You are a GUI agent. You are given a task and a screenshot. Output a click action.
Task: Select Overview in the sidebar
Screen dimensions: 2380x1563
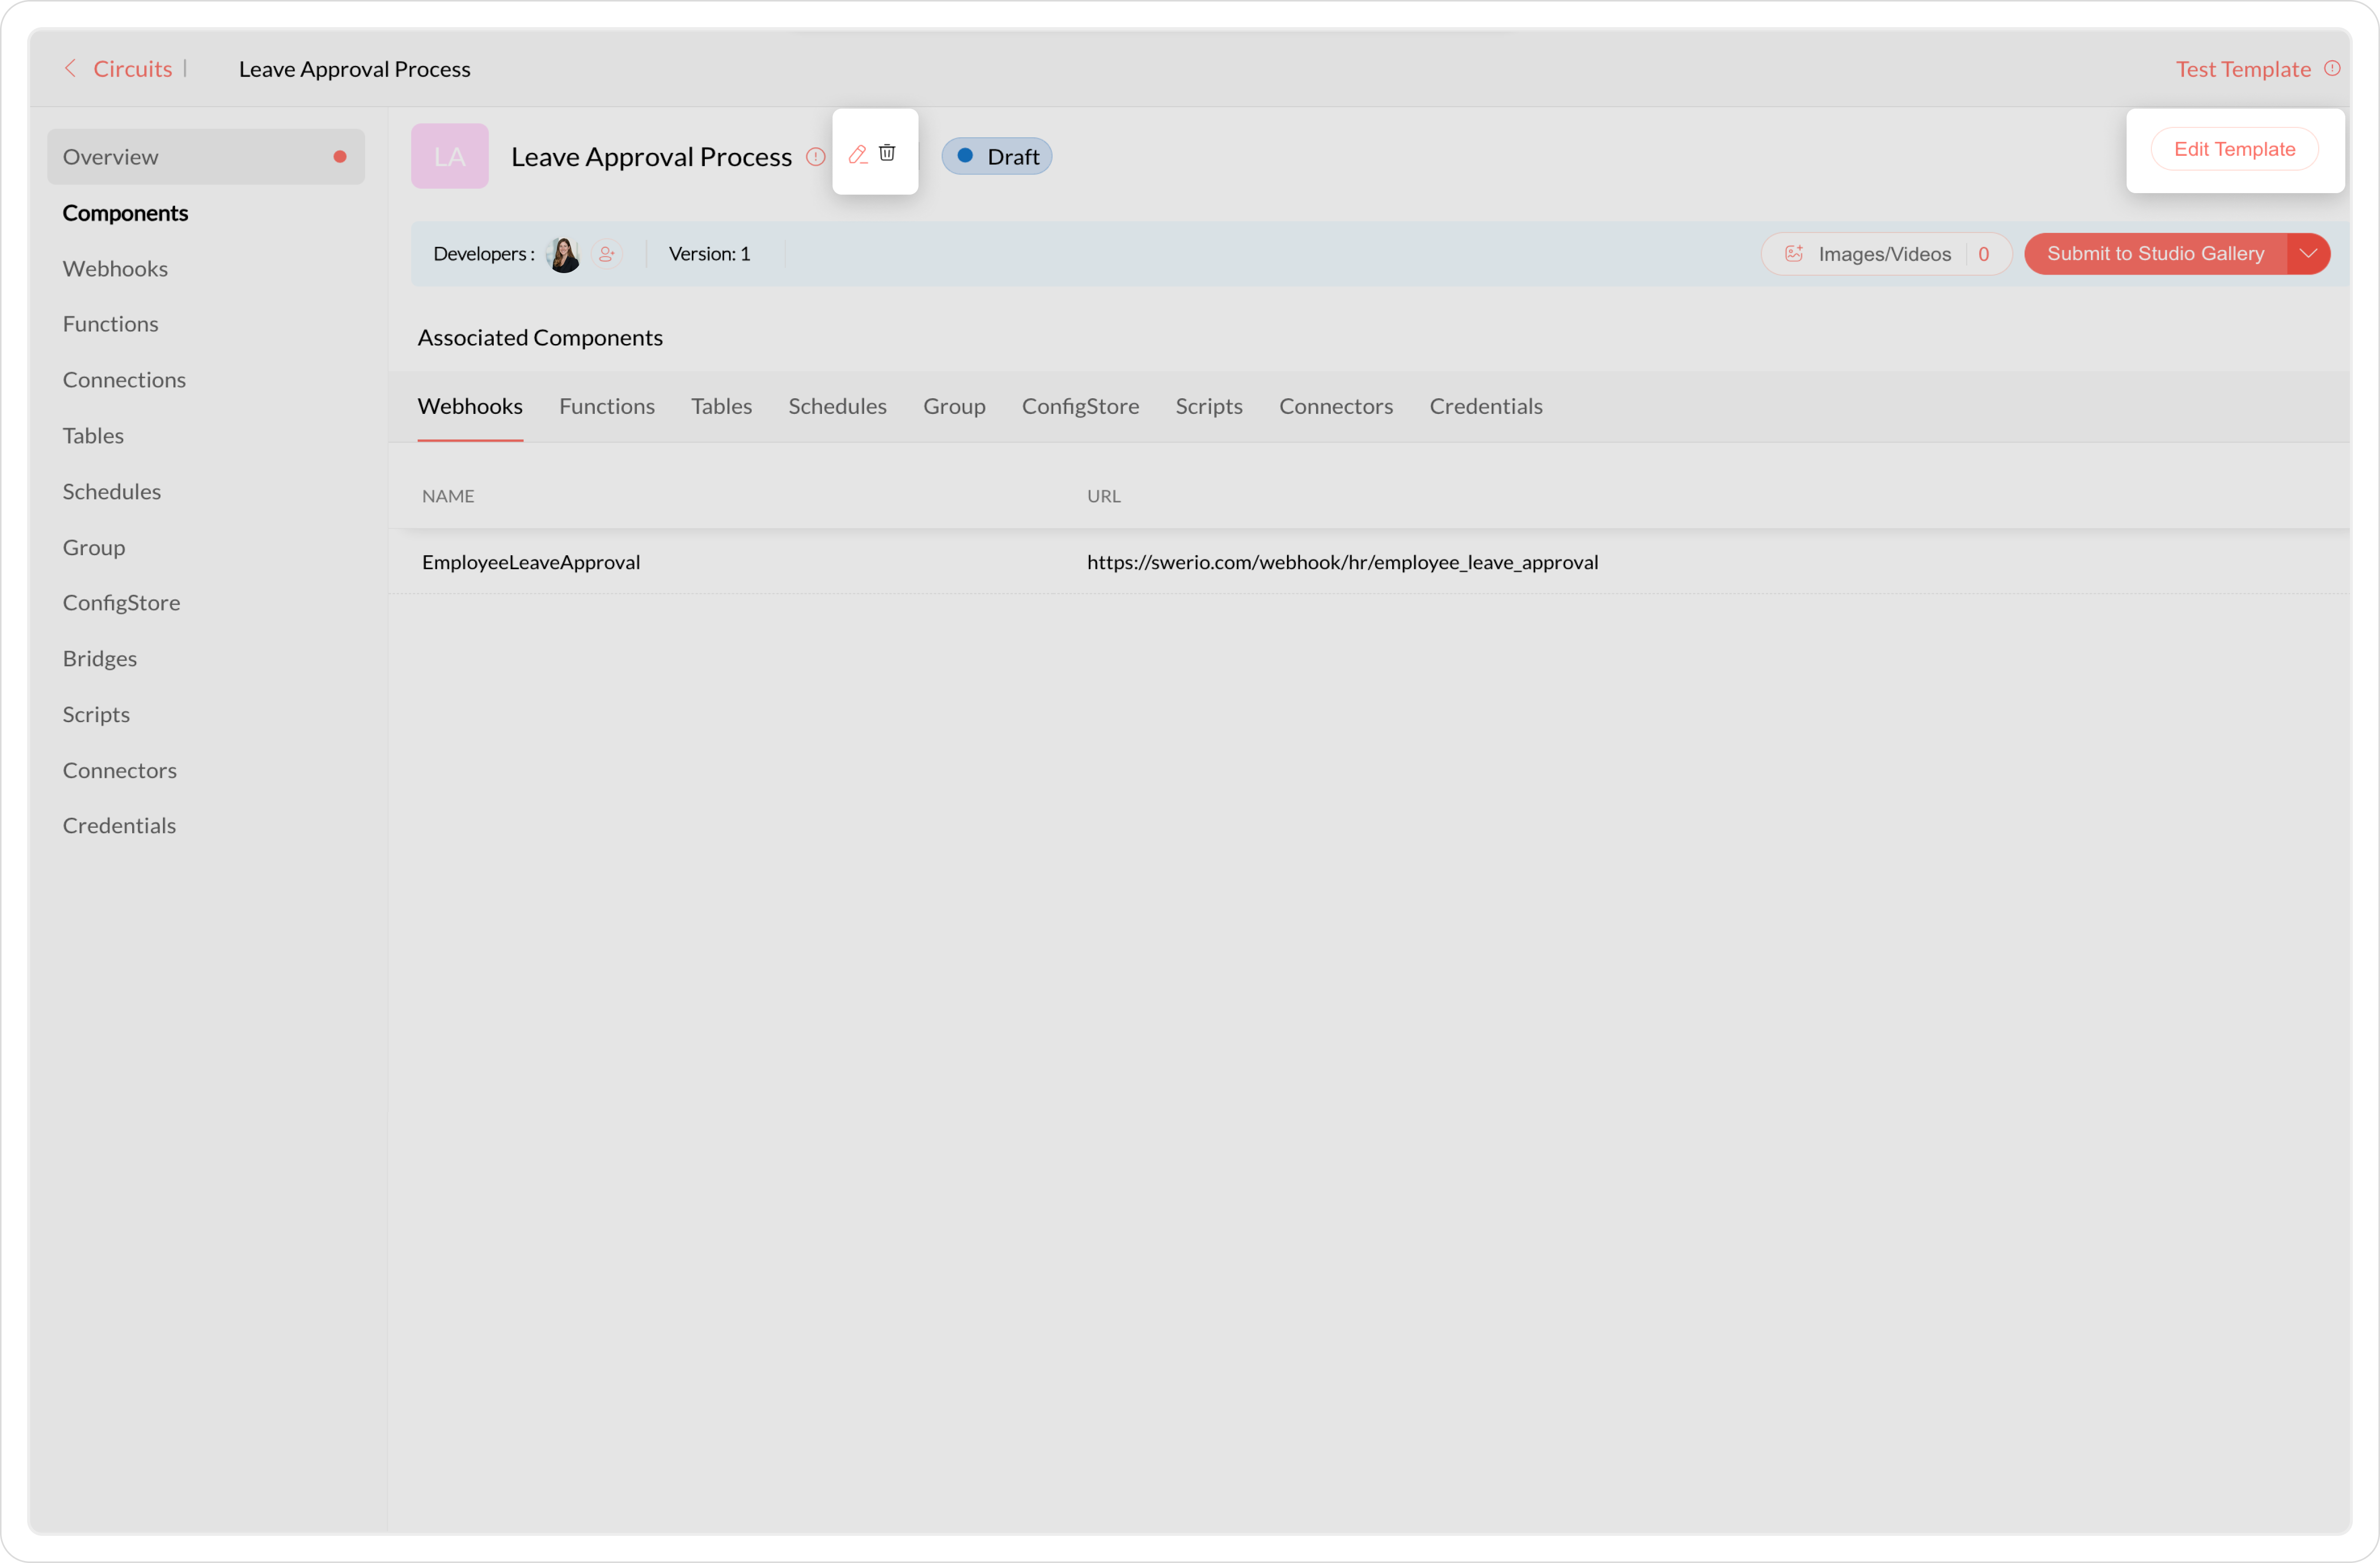click(206, 157)
